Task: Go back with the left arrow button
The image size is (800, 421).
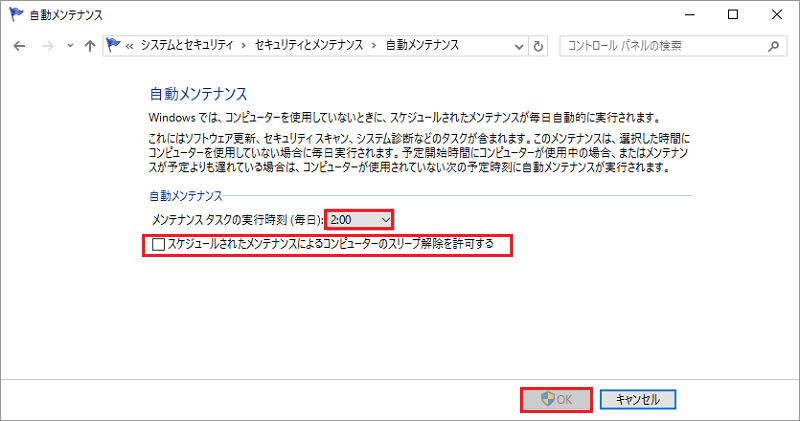Action: 19,46
